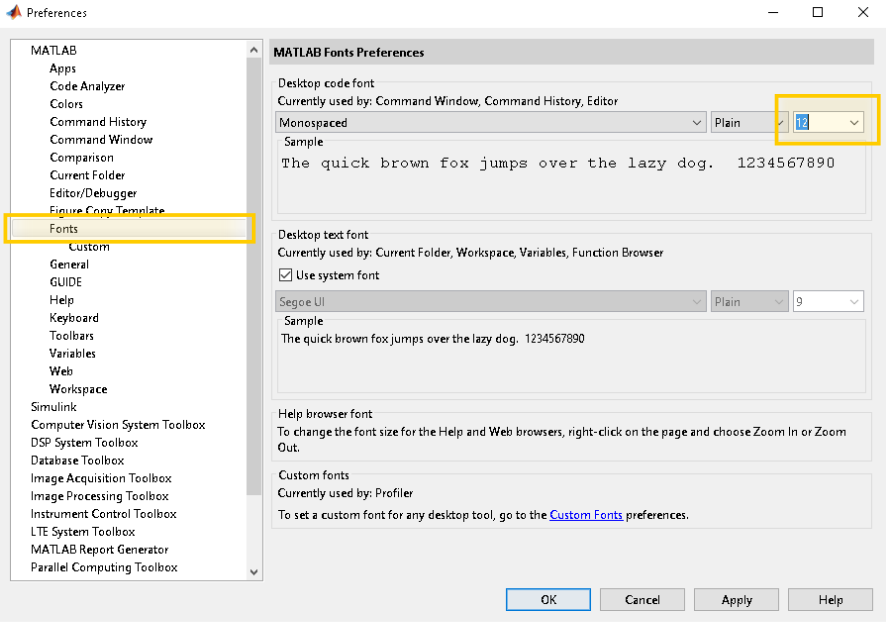Select Colors in the preferences tree
Screen dimensions: 886x622
(66, 104)
